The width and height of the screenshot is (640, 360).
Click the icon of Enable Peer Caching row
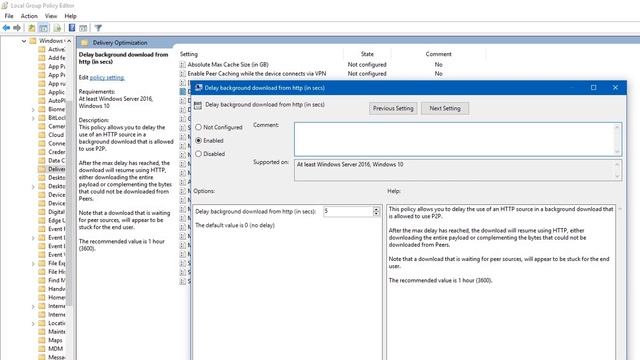pyautogui.click(x=182, y=73)
